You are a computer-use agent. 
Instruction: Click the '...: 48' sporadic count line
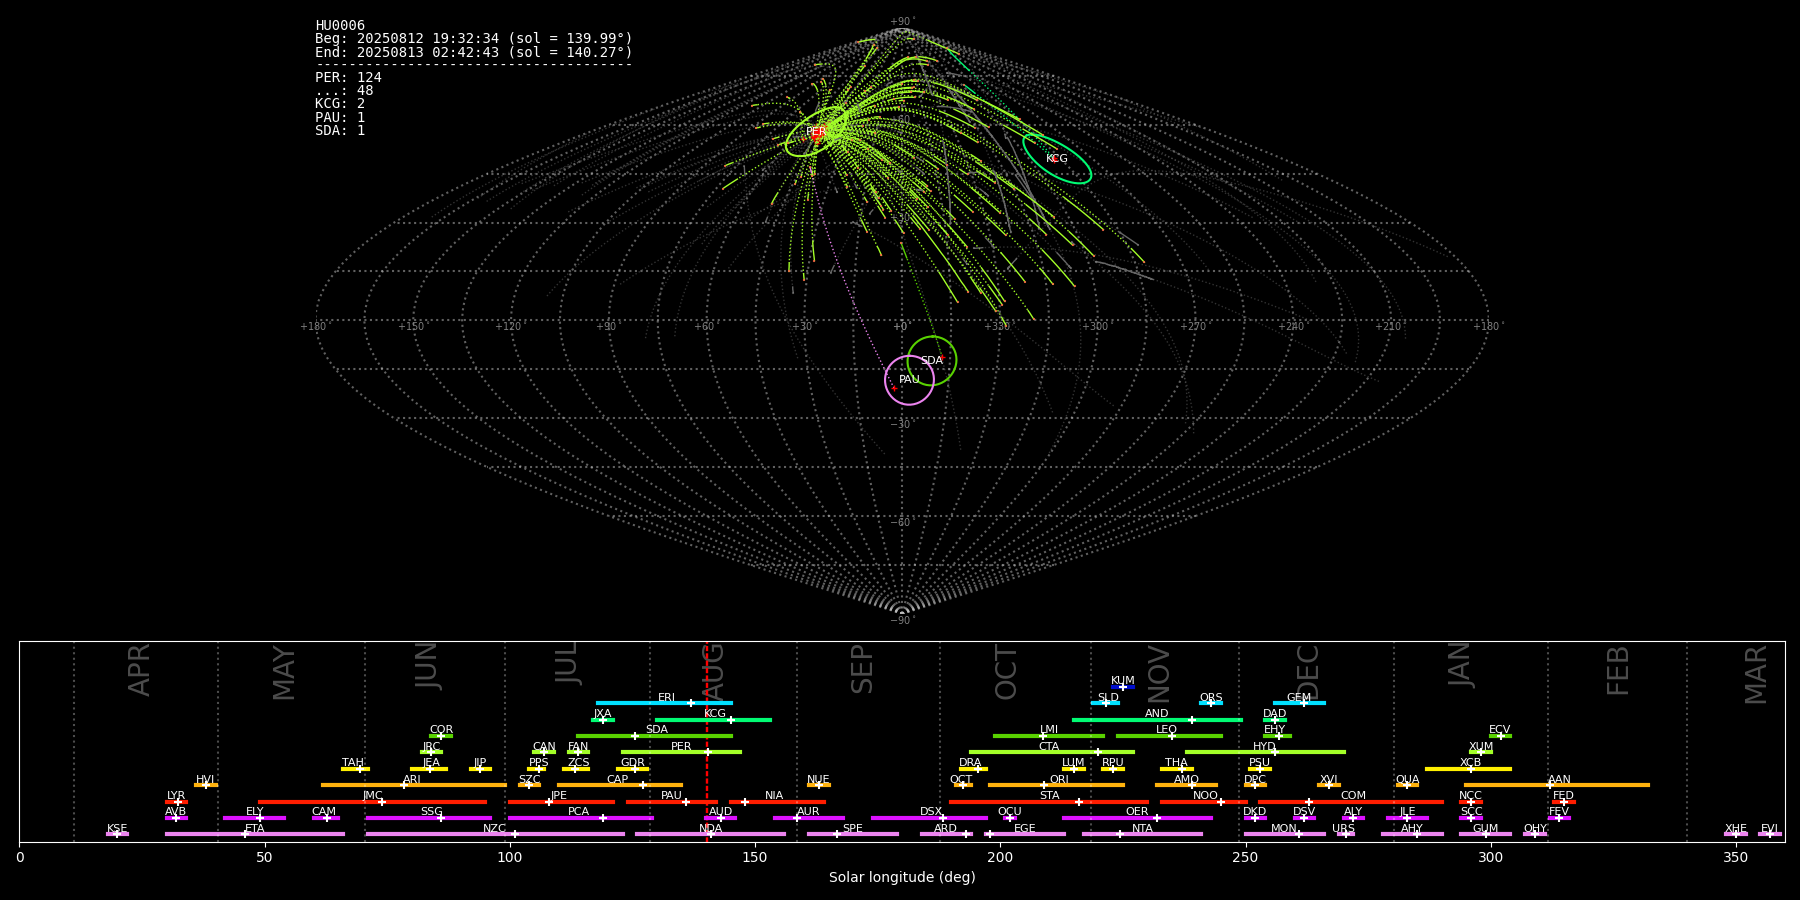344,91
